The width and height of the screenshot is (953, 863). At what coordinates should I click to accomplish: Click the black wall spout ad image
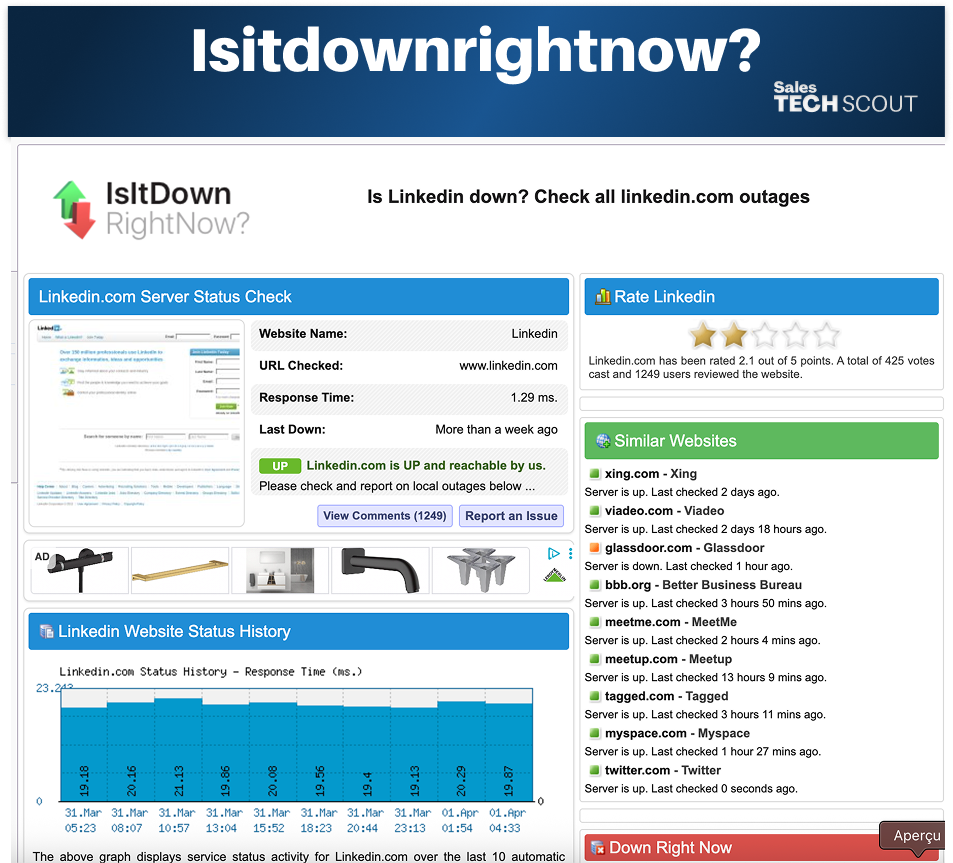point(380,570)
